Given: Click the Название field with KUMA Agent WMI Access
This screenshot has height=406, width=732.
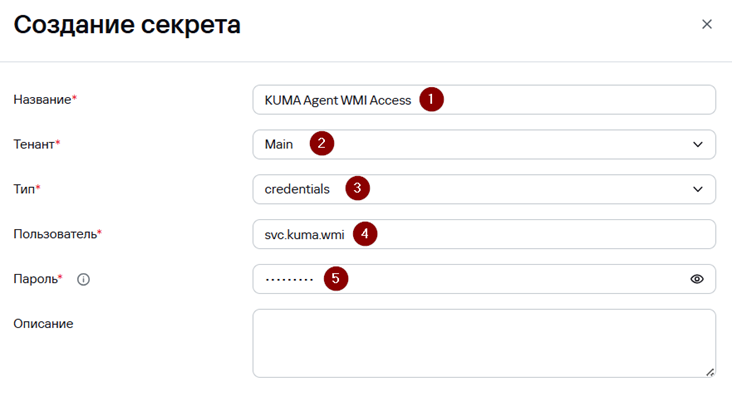Looking at the screenshot, I should (x=484, y=100).
